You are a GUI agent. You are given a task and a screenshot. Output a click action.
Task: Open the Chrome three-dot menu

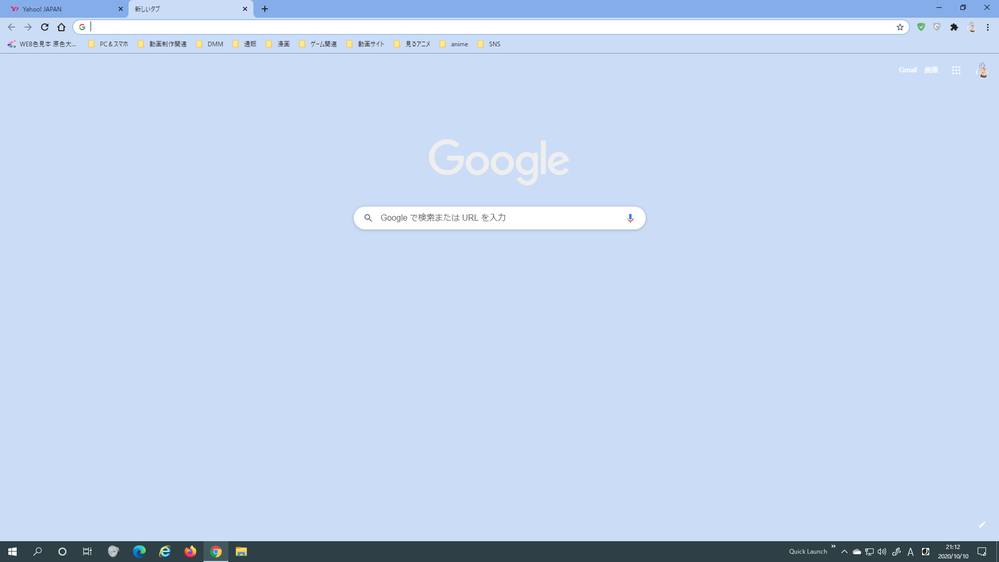click(x=988, y=27)
